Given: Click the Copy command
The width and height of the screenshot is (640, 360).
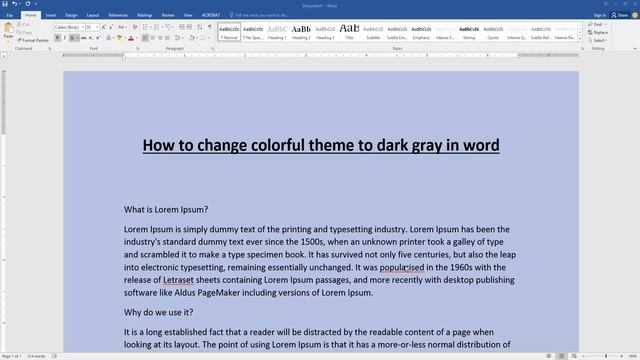Looking at the screenshot, I should [24, 32].
